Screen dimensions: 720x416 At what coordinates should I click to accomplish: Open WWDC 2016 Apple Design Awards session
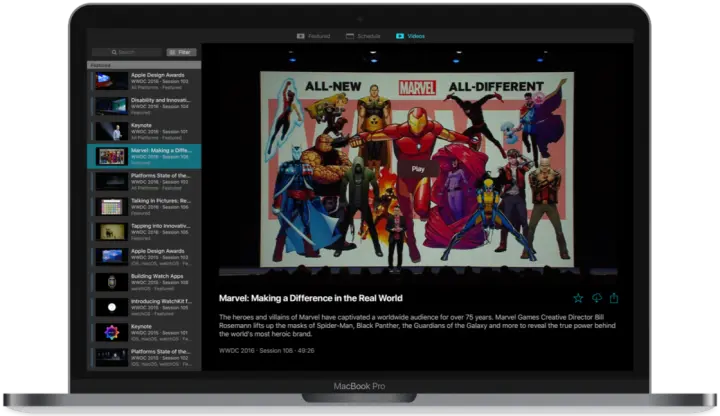pyautogui.click(x=144, y=81)
